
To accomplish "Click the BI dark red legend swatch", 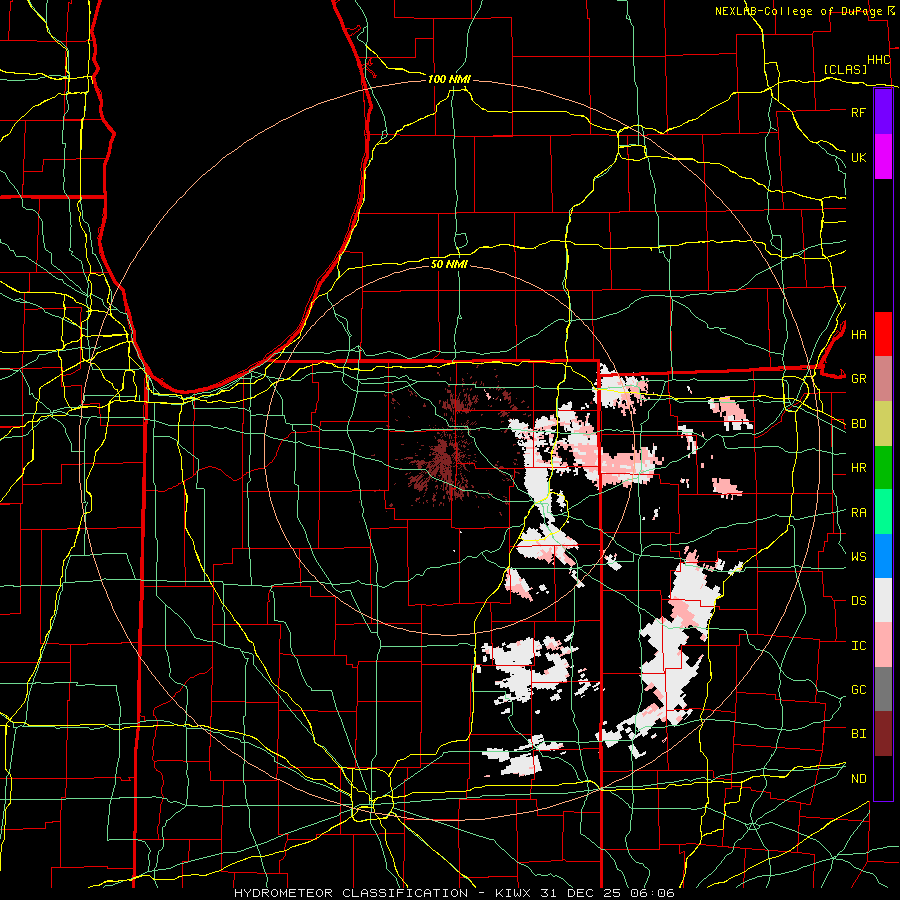I will pyautogui.click(x=883, y=734).
